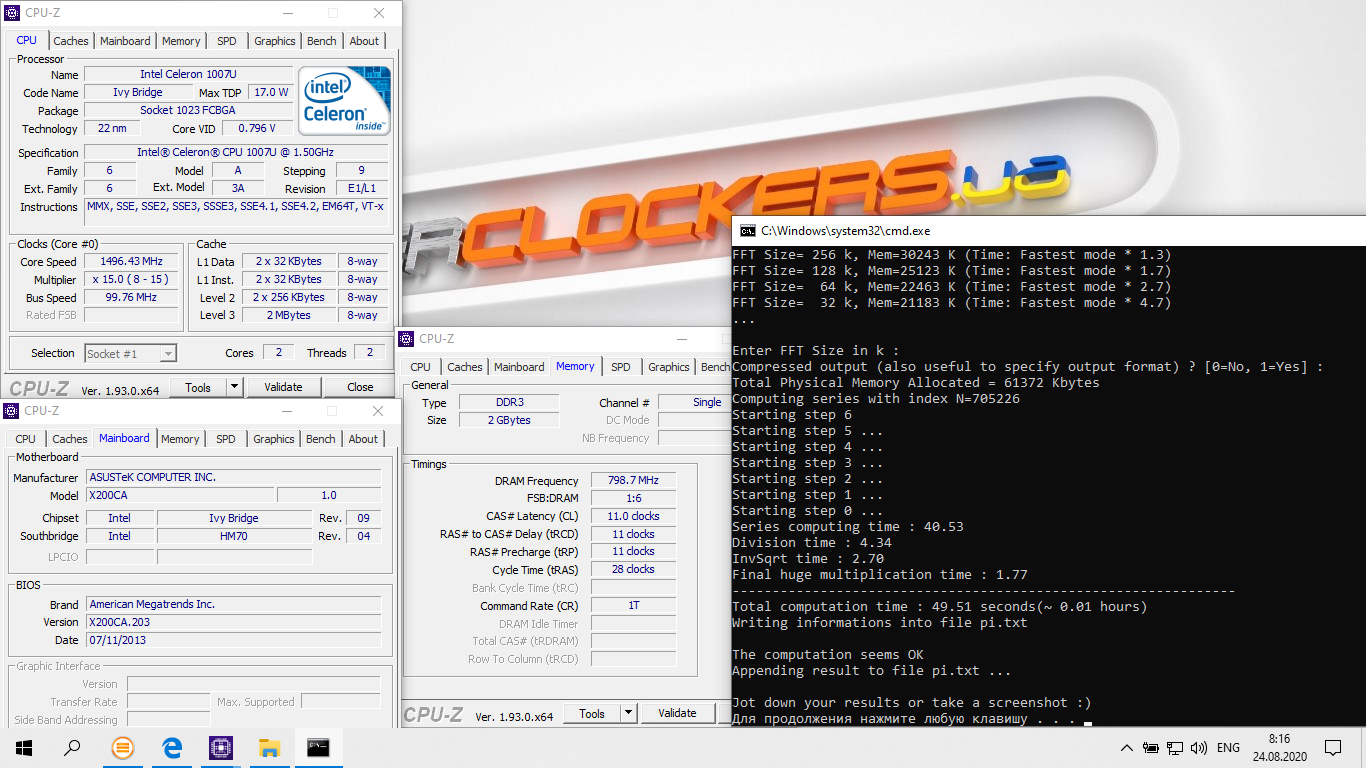Select About tab in the Mainboard window

coord(363,439)
